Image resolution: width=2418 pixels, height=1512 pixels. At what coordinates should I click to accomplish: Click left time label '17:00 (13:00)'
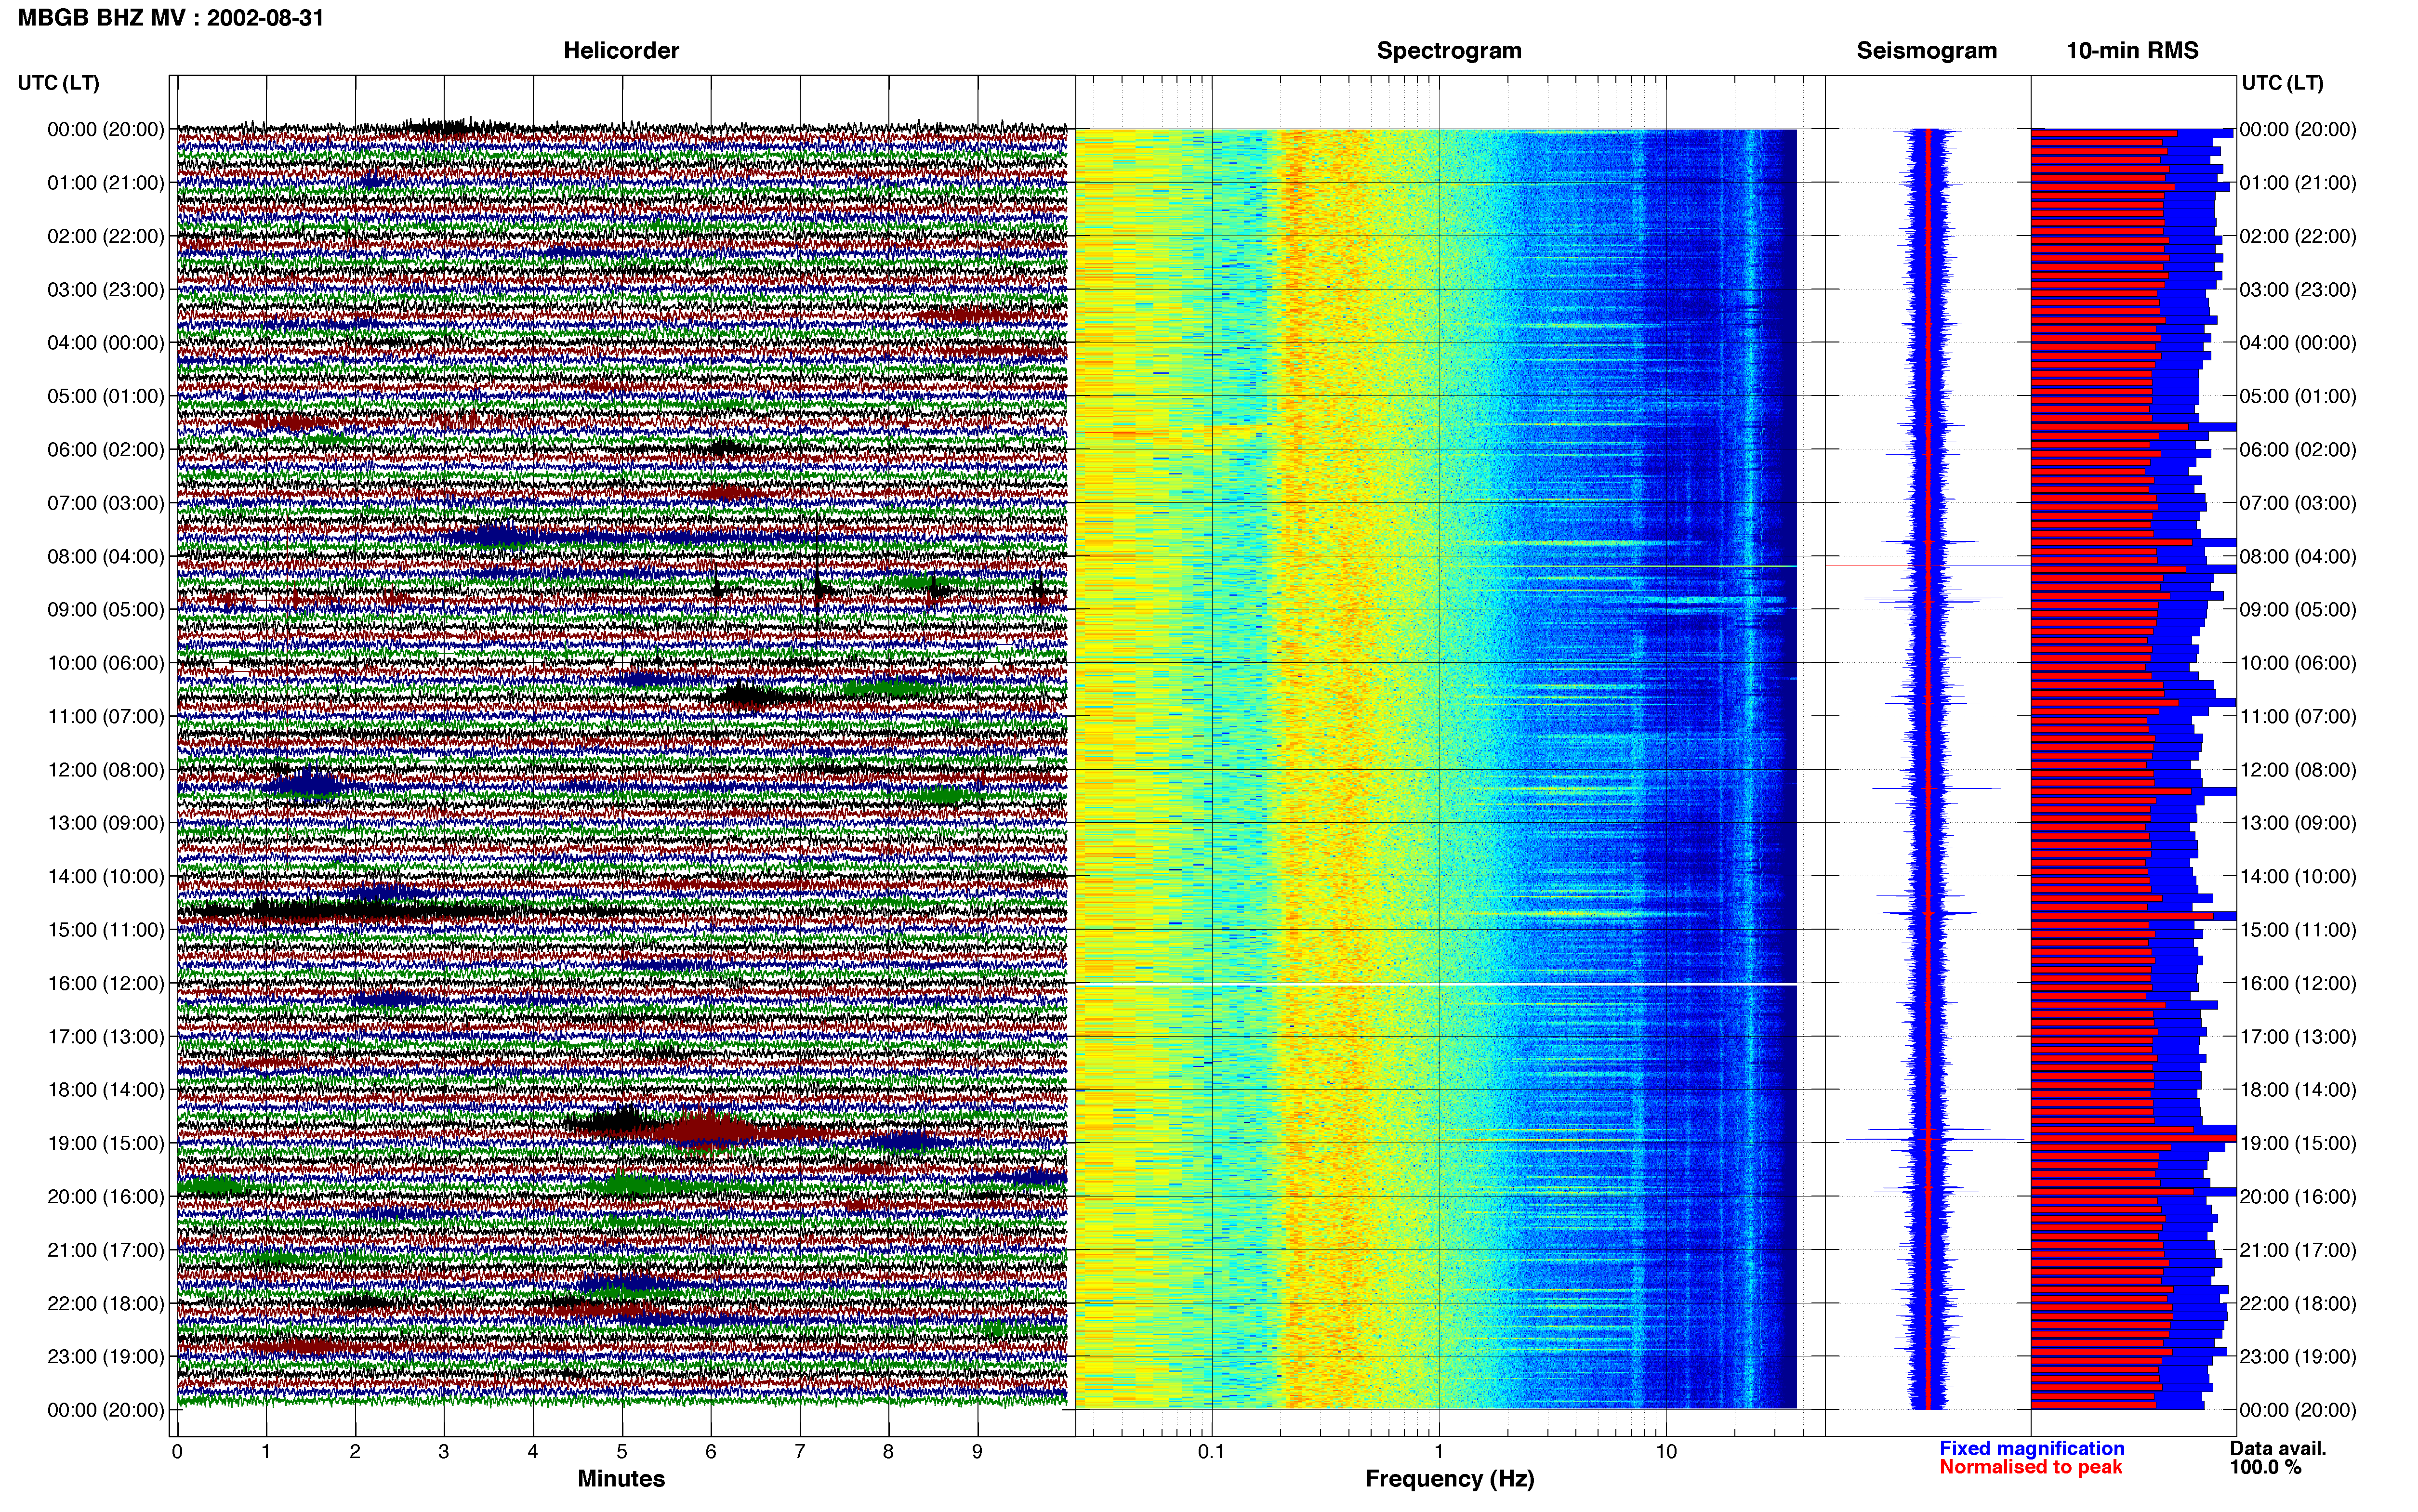[106, 1037]
